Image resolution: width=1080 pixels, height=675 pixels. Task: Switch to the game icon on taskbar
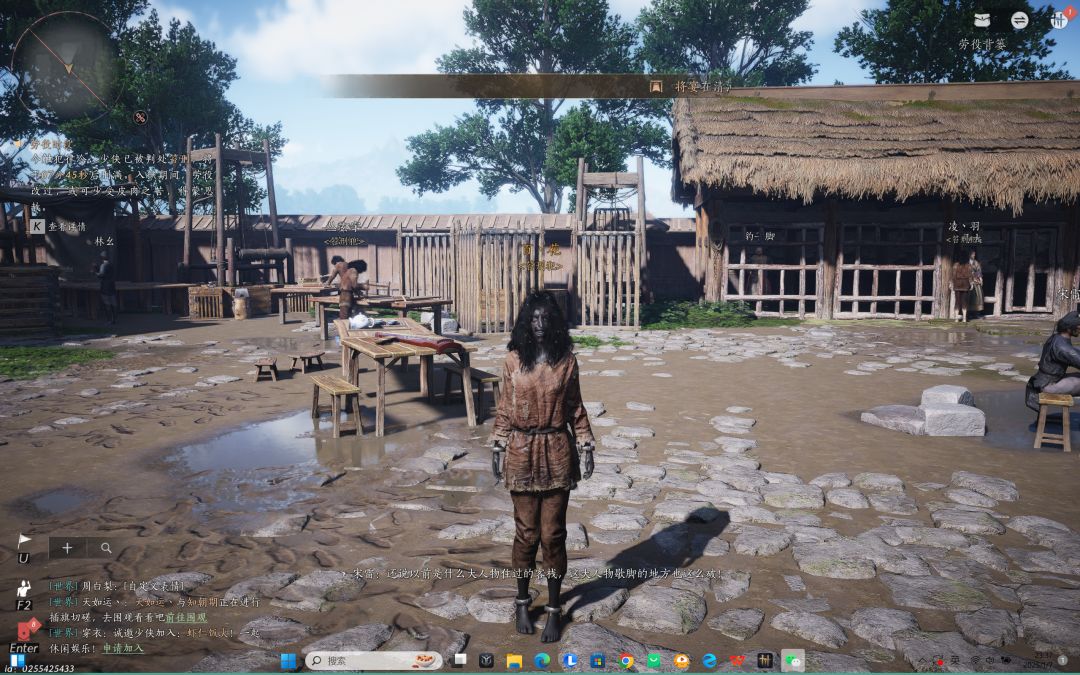click(x=765, y=661)
